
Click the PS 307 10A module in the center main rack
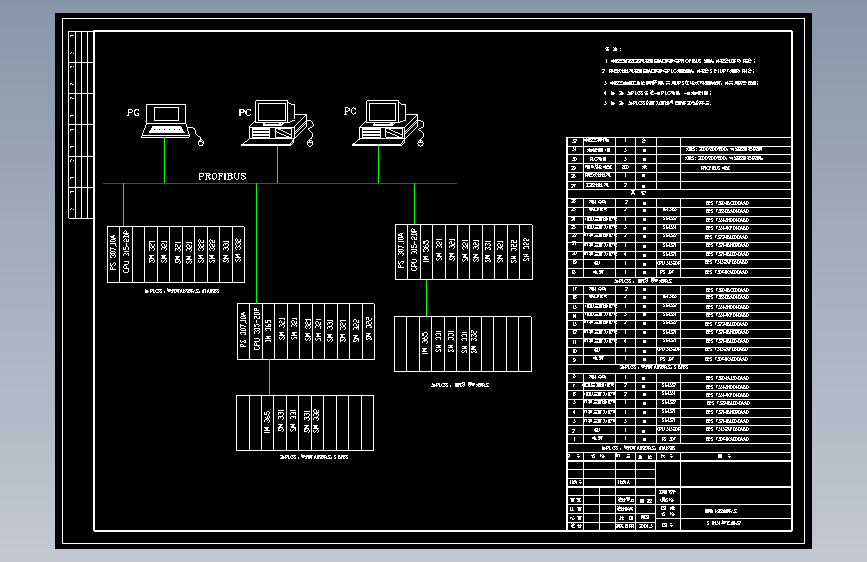(x=243, y=331)
